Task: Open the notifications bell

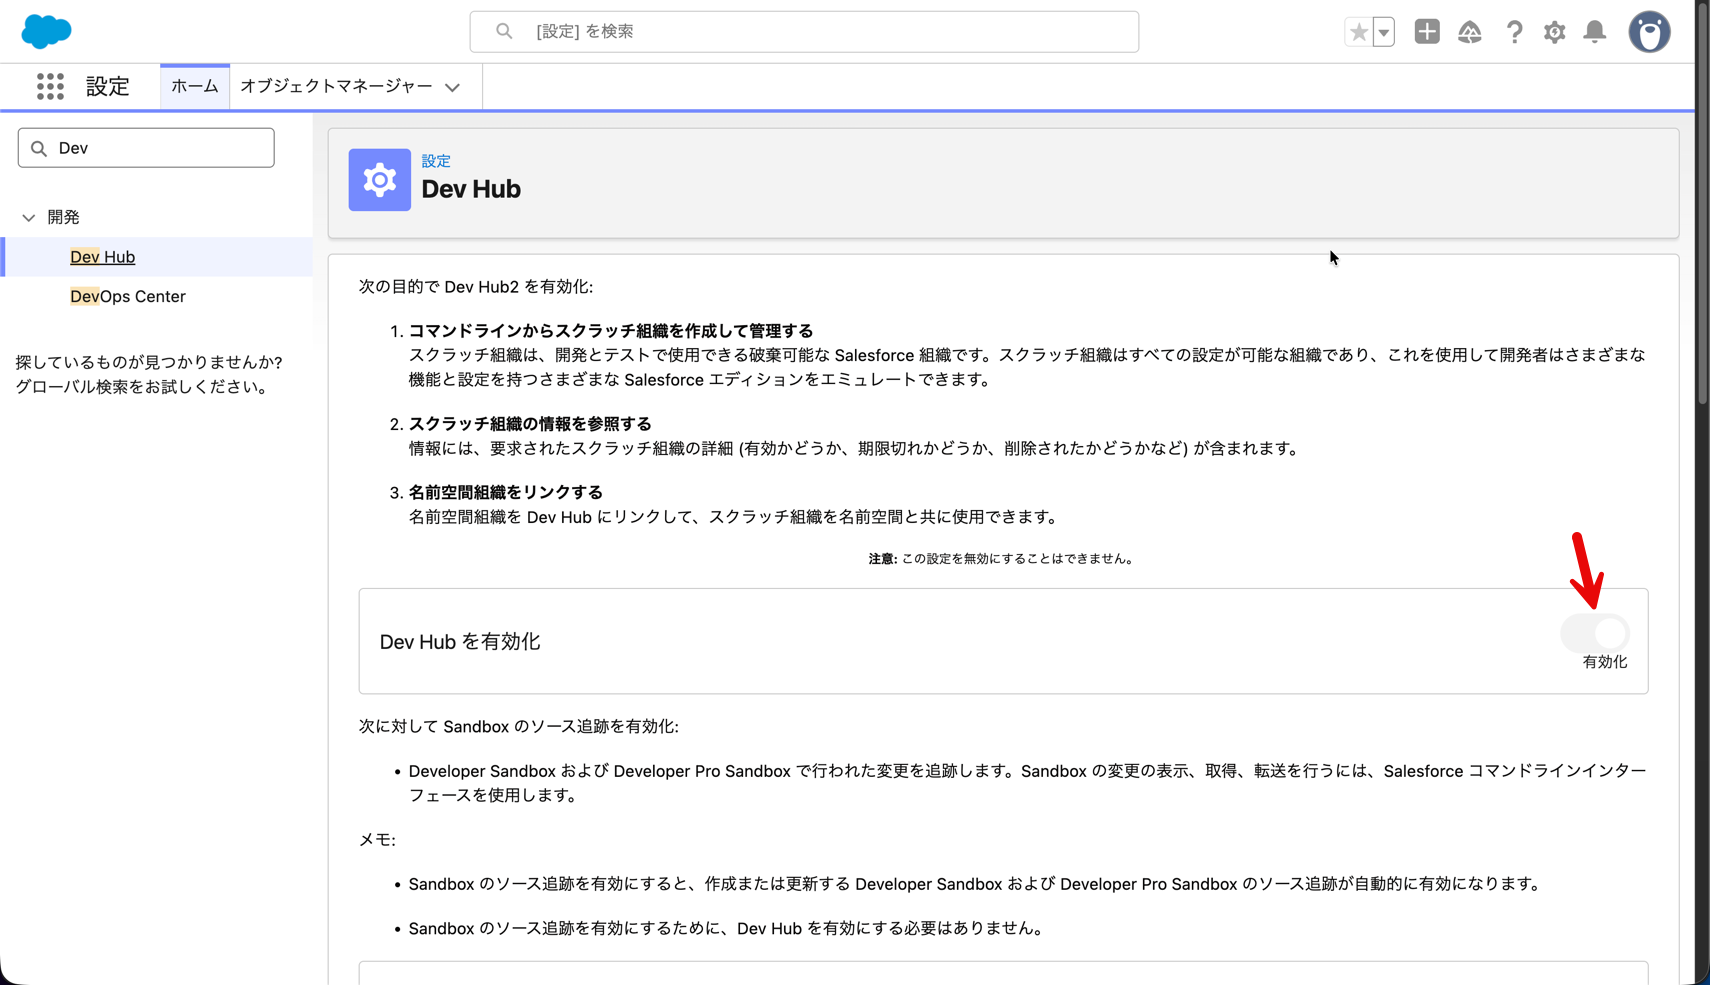Action: pyautogui.click(x=1595, y=32)
